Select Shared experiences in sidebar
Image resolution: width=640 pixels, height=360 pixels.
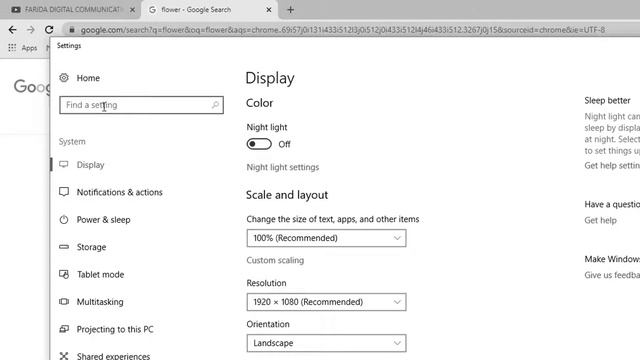tap(113, 356)
